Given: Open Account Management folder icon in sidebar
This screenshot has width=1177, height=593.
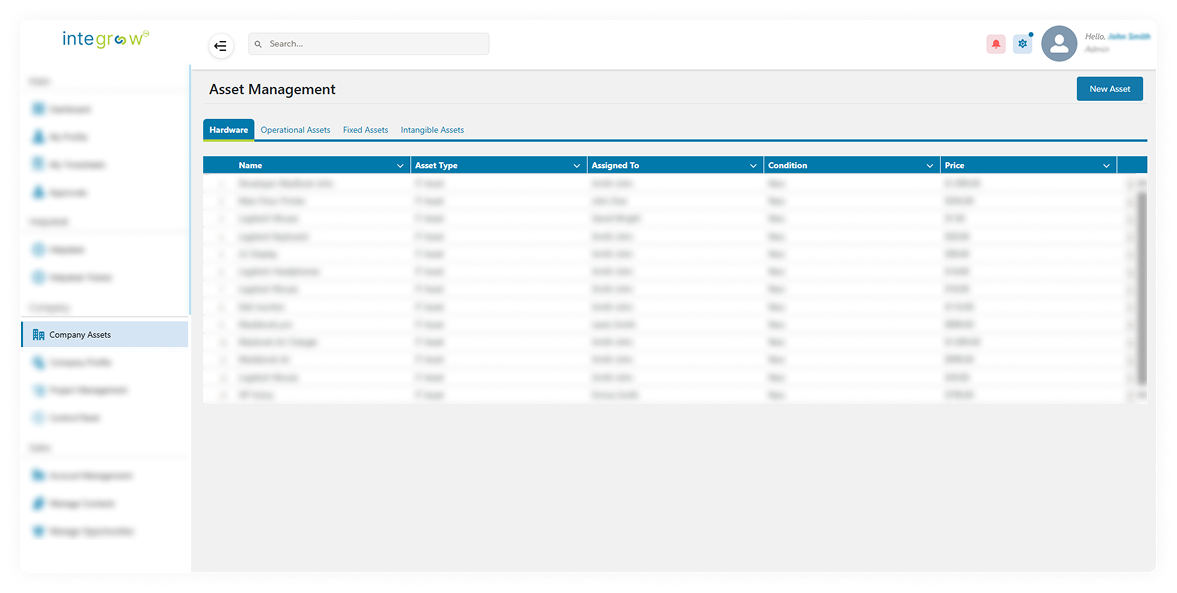Looking at the screenshot, I should 39,476.
